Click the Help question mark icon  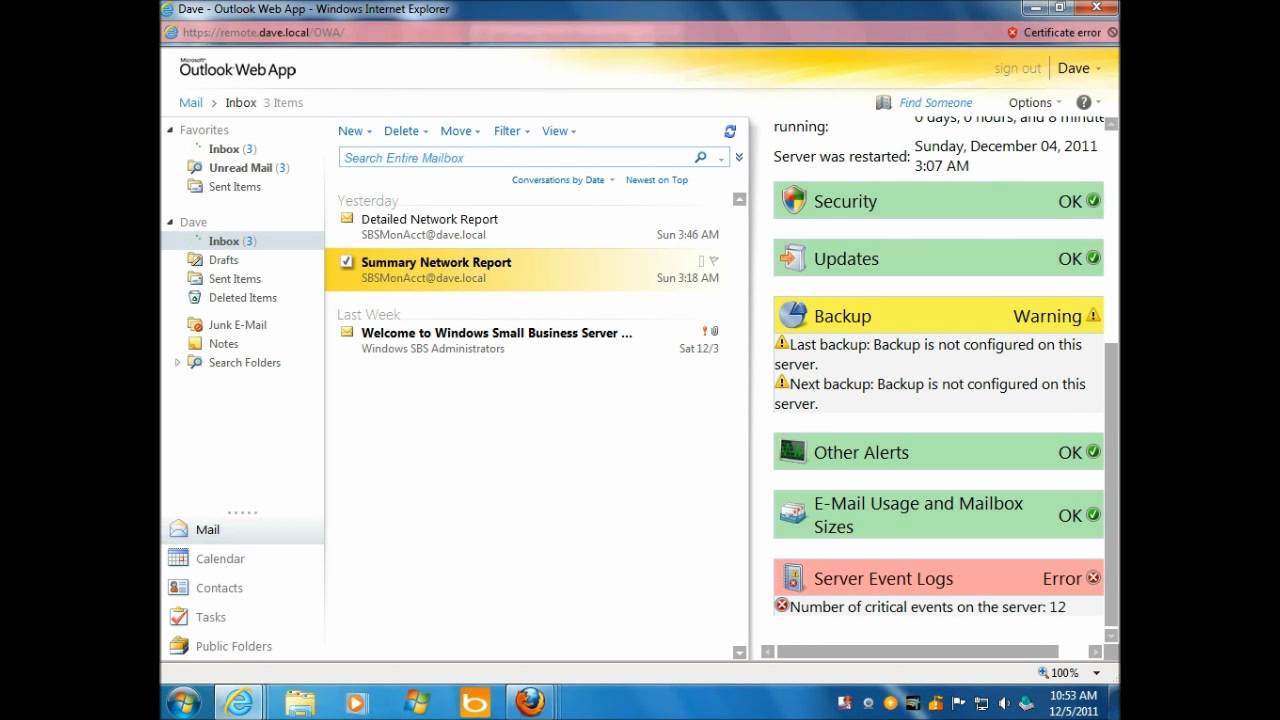point(1083,102)
